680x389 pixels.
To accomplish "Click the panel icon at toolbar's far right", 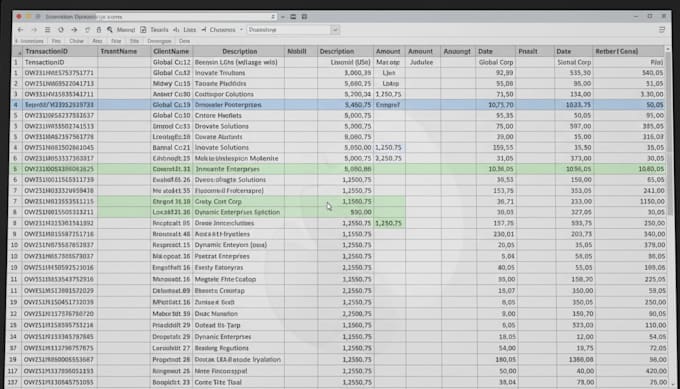I will click(x=662, y=29).
